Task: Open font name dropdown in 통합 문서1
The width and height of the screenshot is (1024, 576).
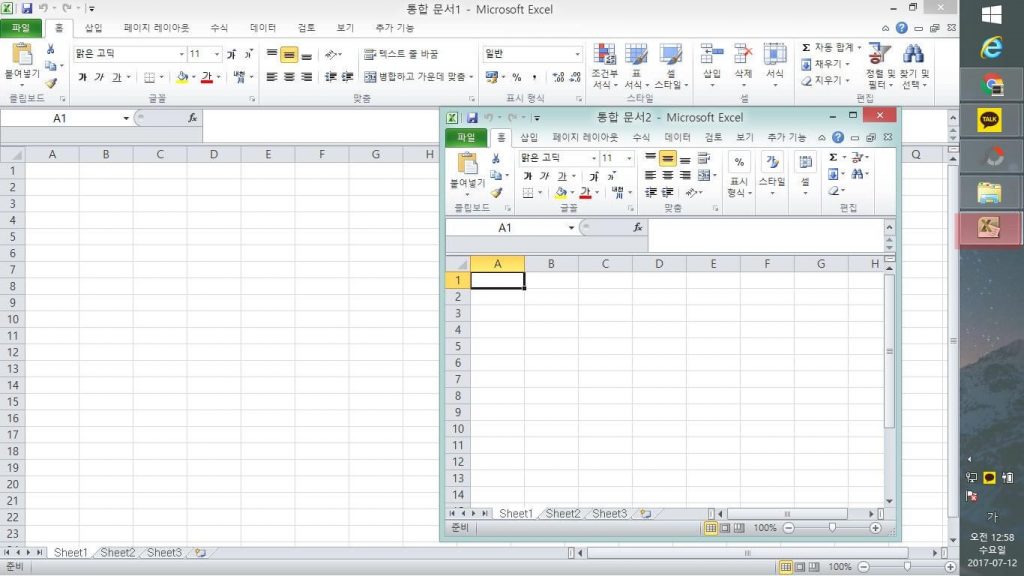Action: tap(182, 54)
